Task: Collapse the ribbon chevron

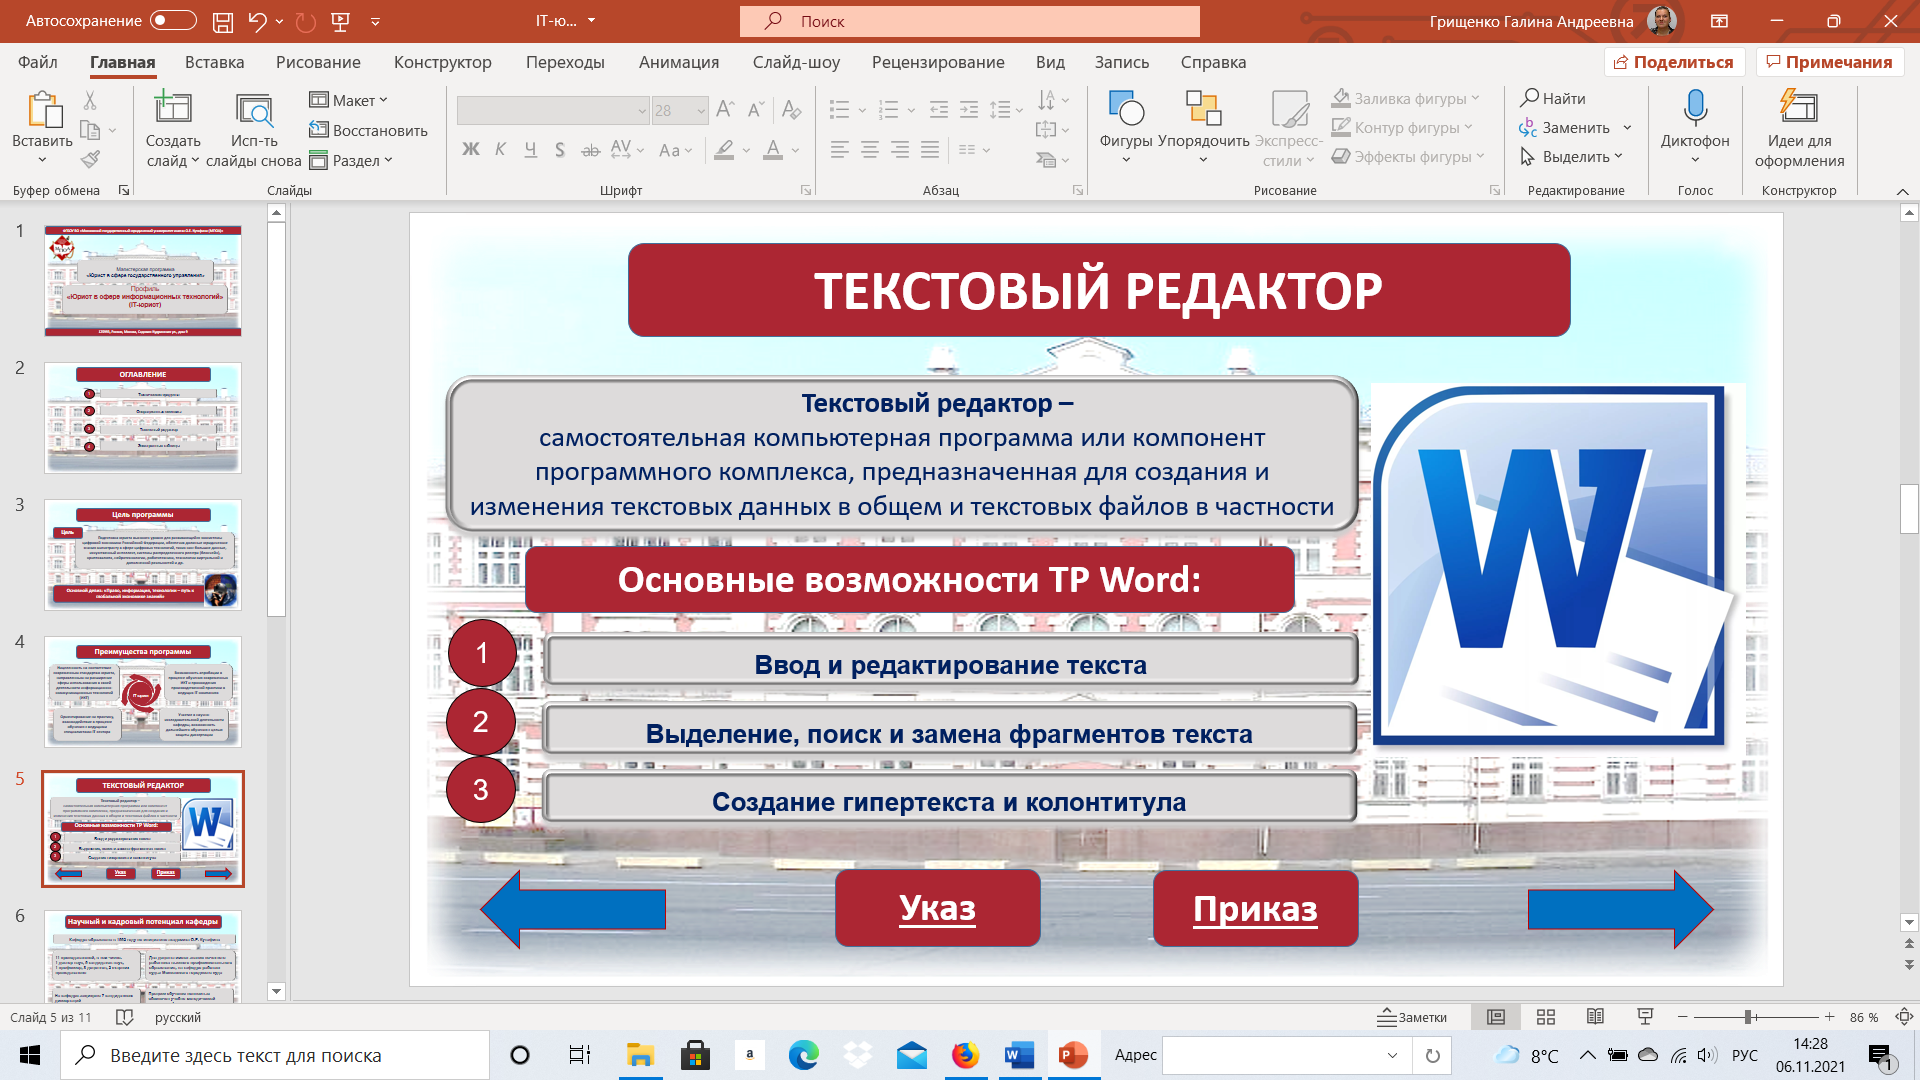Action: point(1902,191)
